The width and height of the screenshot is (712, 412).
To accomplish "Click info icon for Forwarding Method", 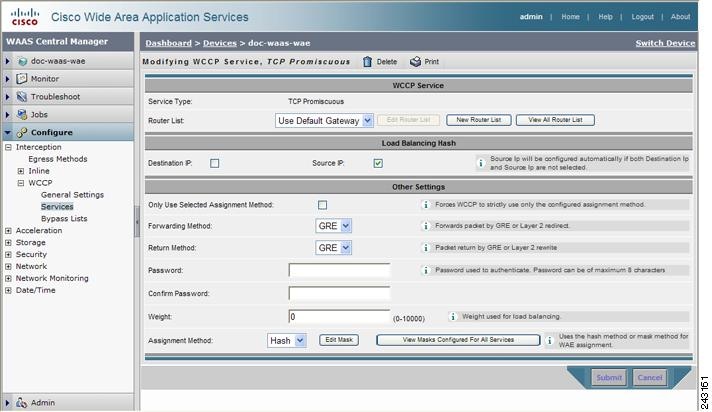I will point(425,226).
